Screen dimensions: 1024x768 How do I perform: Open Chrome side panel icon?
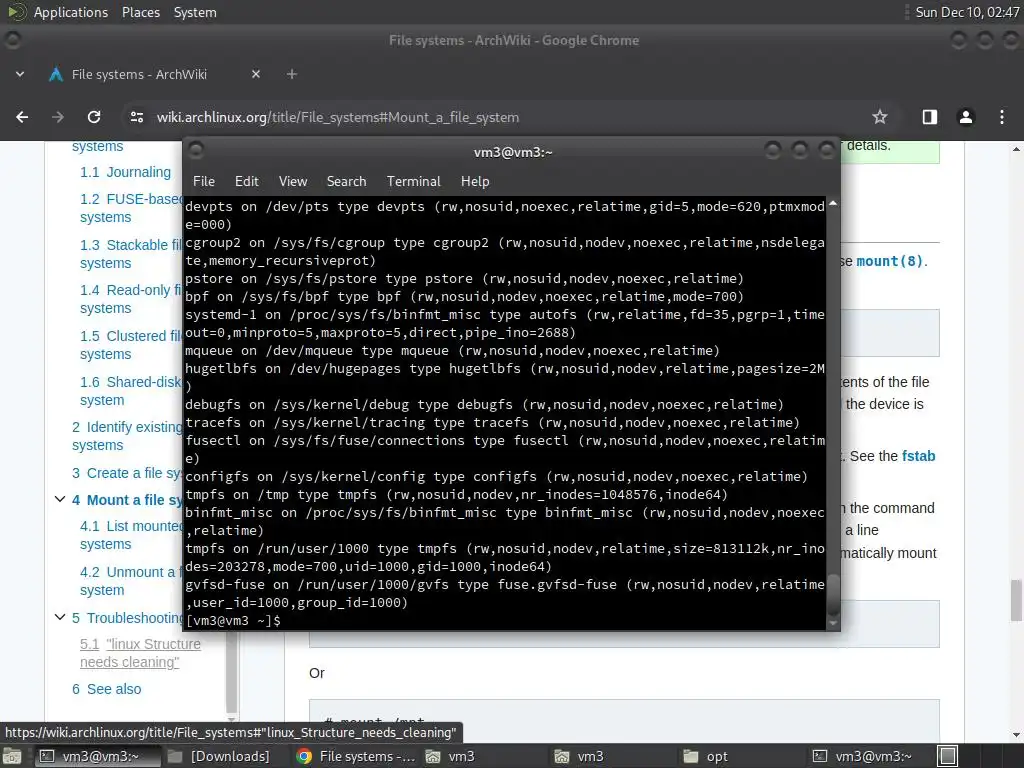coord(929,117)
